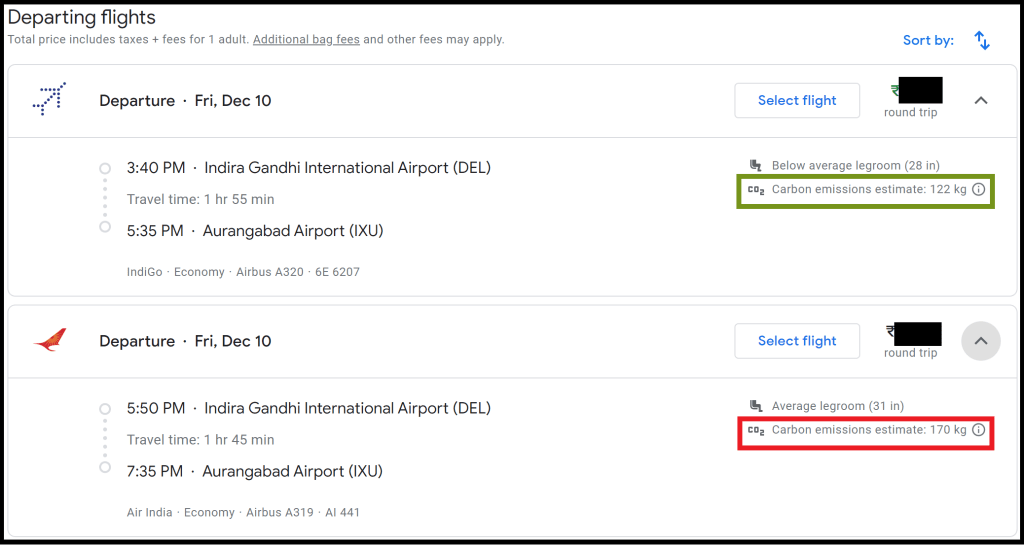The width and height of the screenshot is (1024, 545).
Task: Click the IndiGo Departure Fri, Dec 10 header
Action: [x=185, y=101]
